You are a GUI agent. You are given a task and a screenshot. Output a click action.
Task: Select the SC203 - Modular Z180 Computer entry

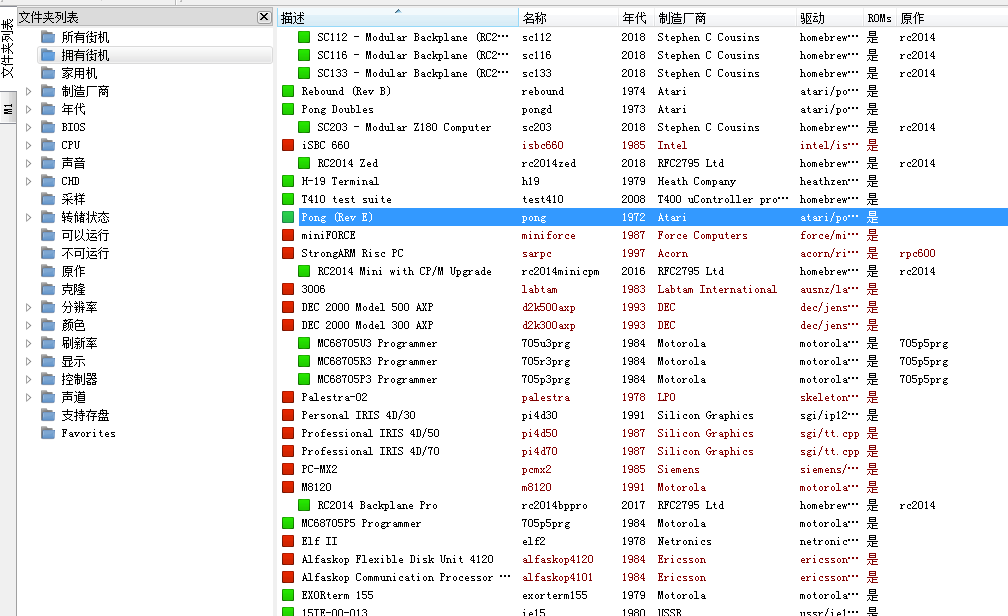404,127
